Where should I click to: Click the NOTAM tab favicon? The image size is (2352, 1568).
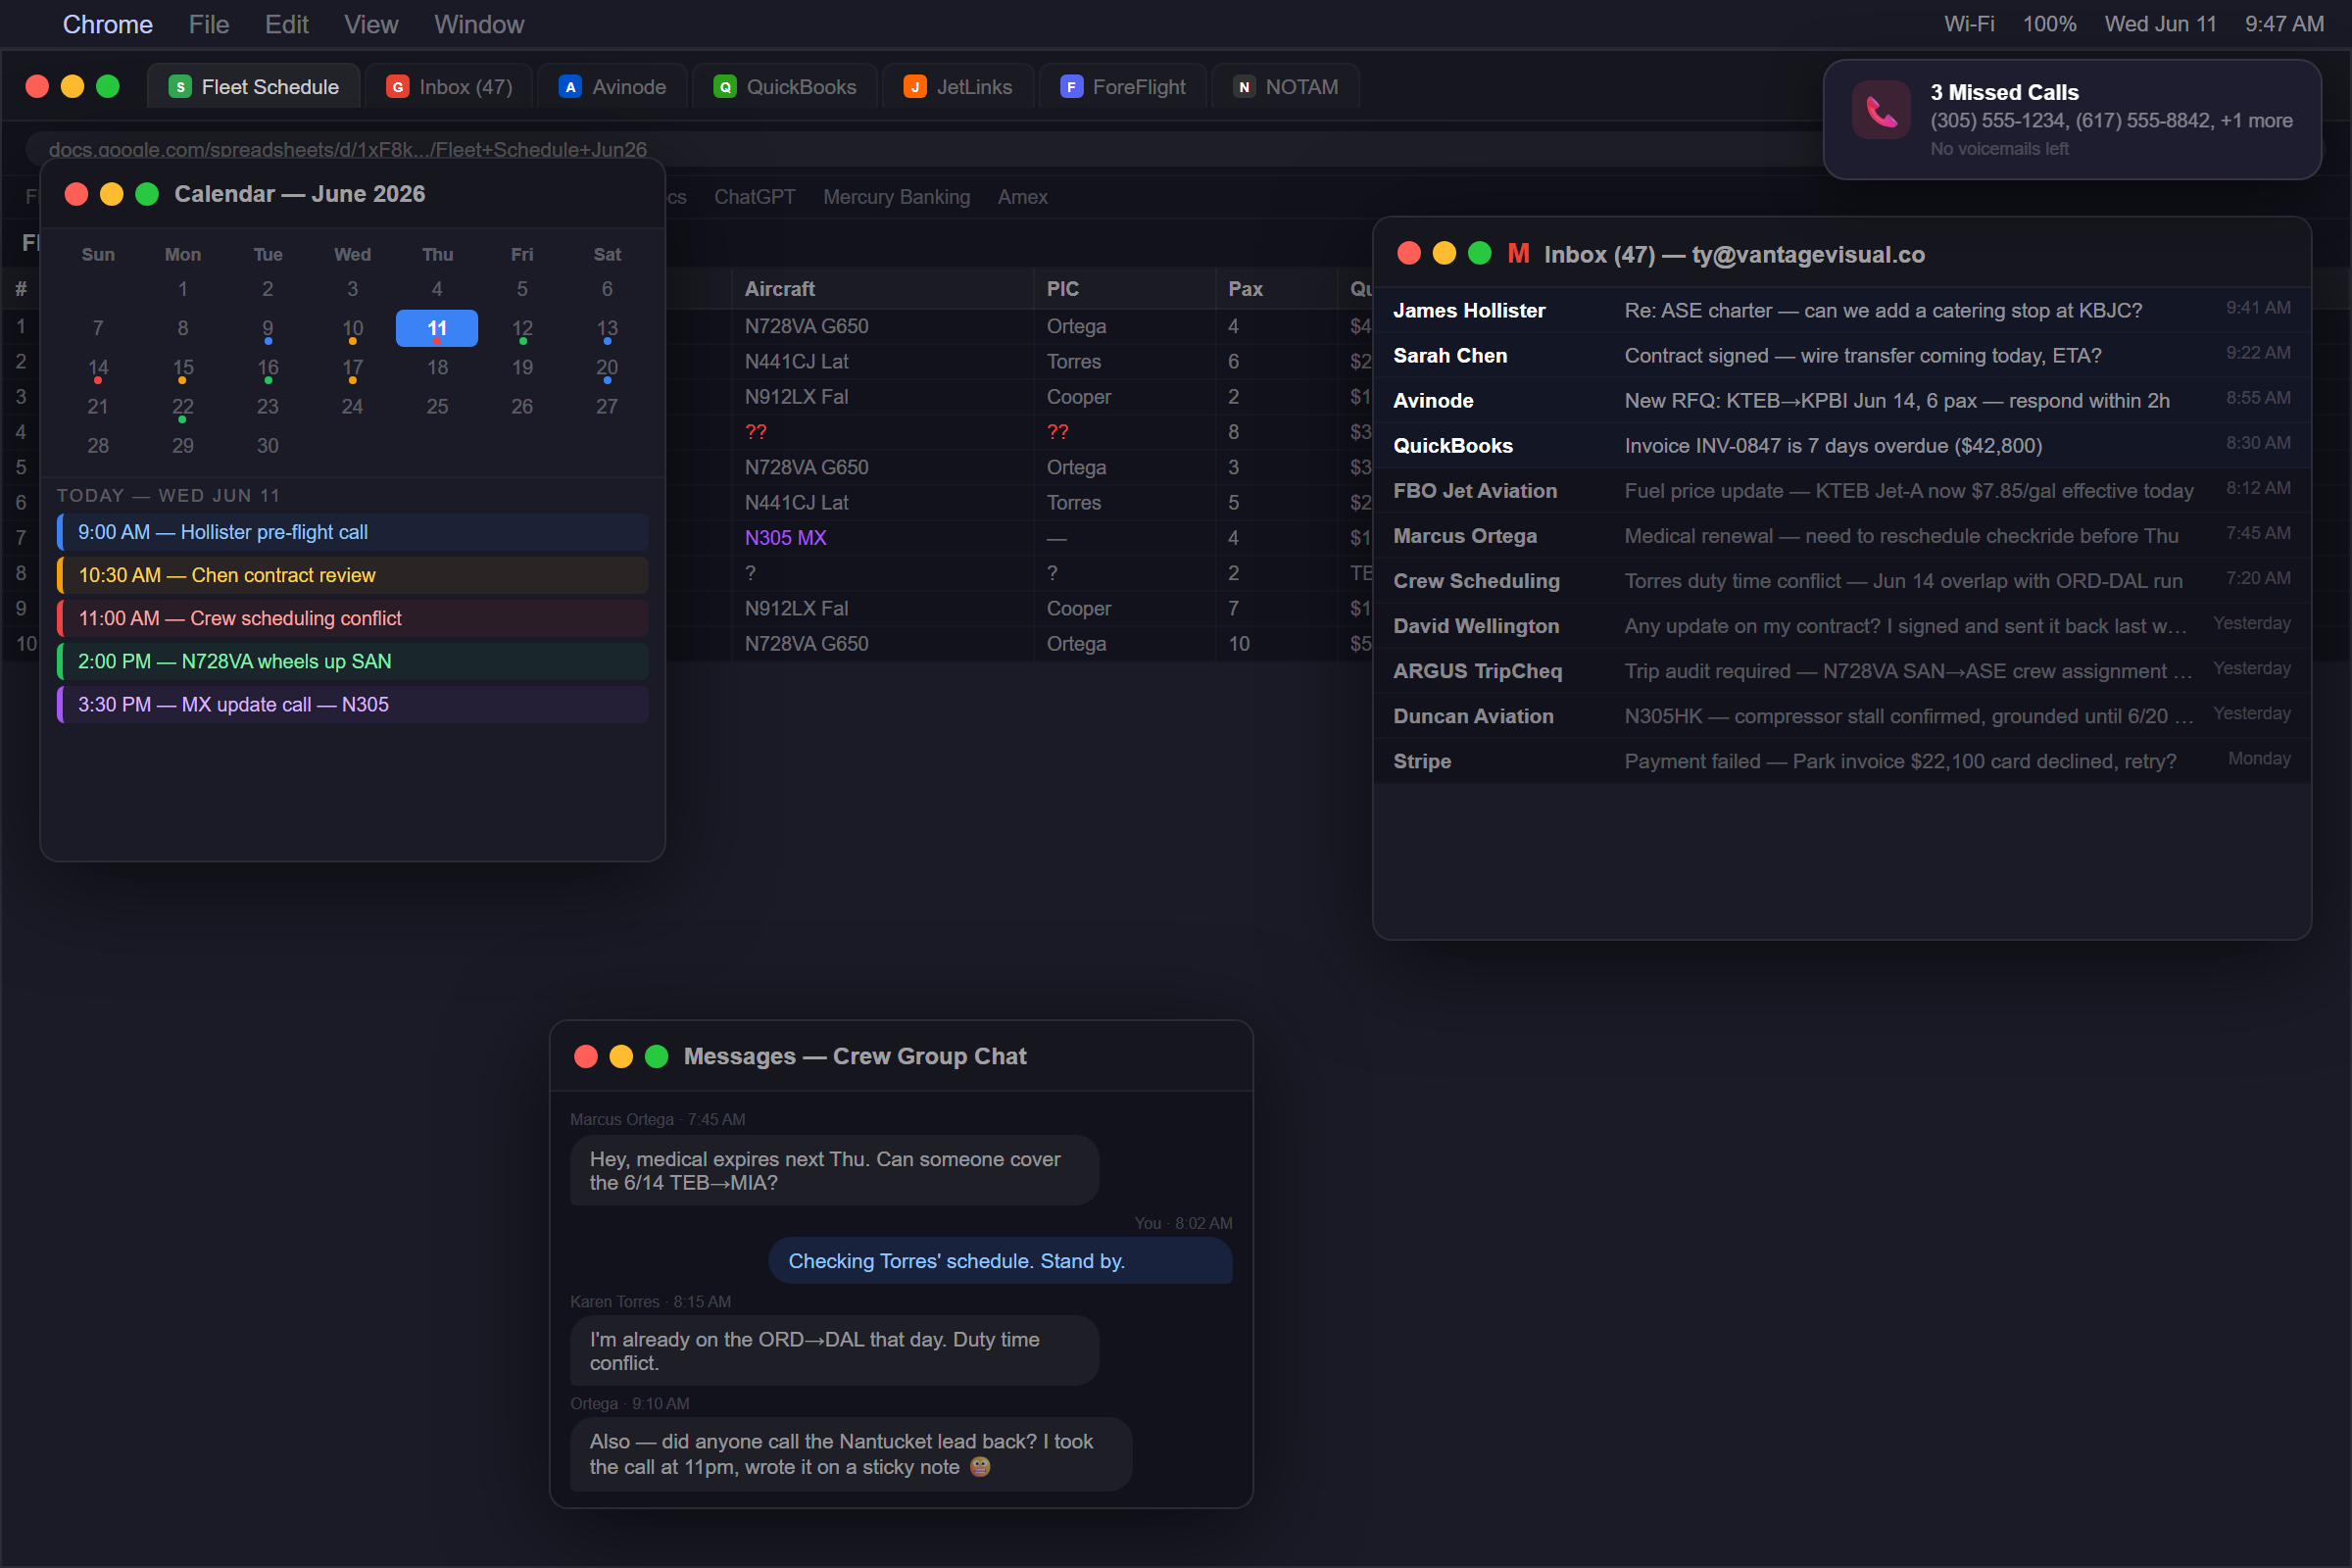tap(1244, 87)
